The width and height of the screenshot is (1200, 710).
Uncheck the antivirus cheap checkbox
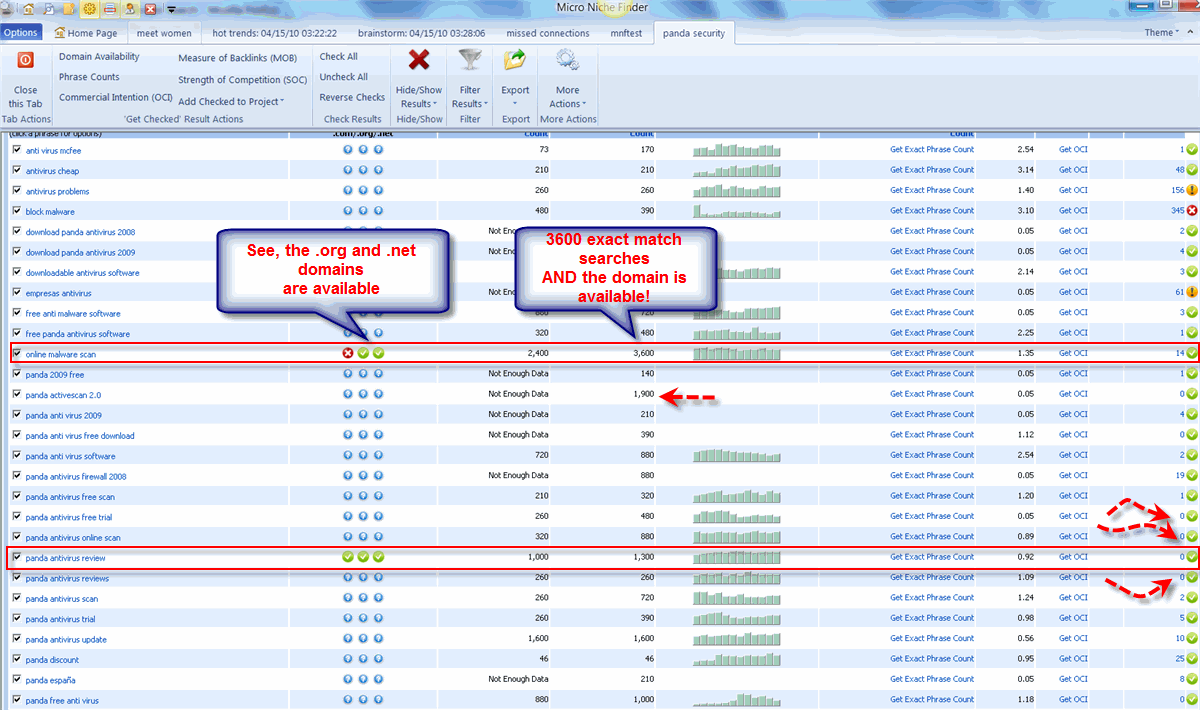pyautogui.click(x=16, y=170)
